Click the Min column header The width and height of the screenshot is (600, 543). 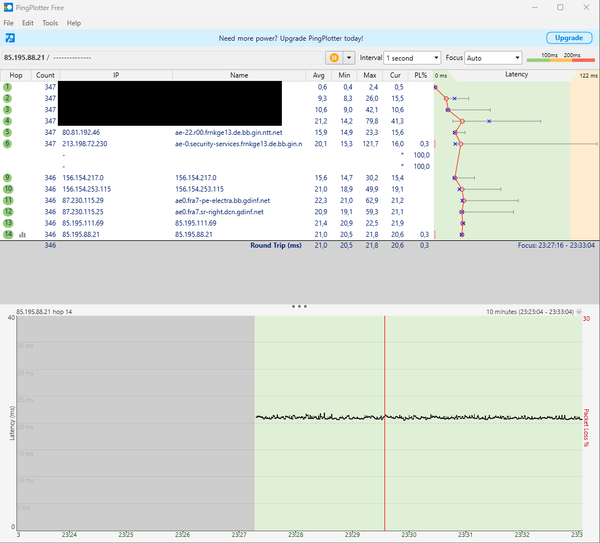(x=344, y=75)
